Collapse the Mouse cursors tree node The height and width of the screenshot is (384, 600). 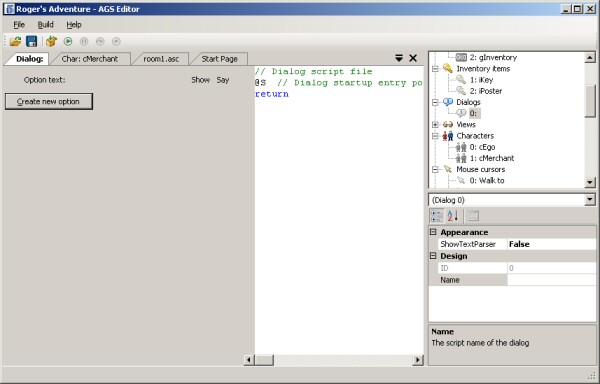tap(435, 169)
